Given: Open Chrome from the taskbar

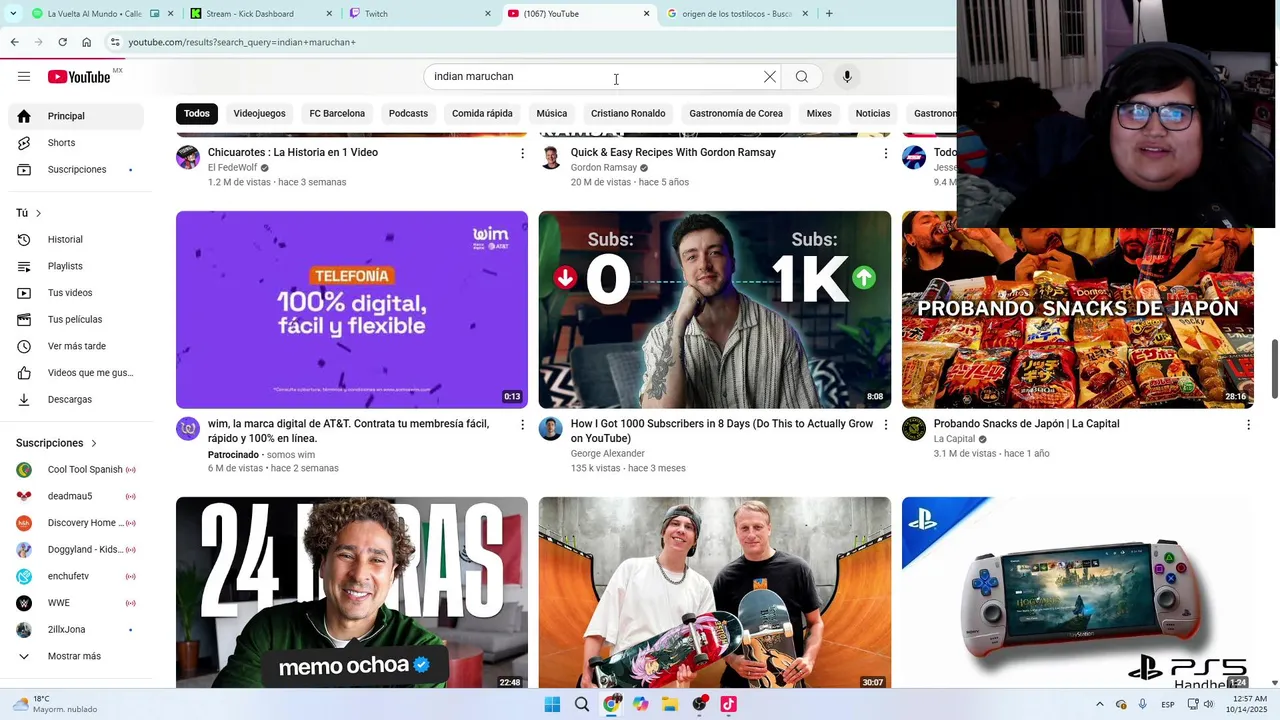Looking at the screenshot, I should (x=611, y=704).
